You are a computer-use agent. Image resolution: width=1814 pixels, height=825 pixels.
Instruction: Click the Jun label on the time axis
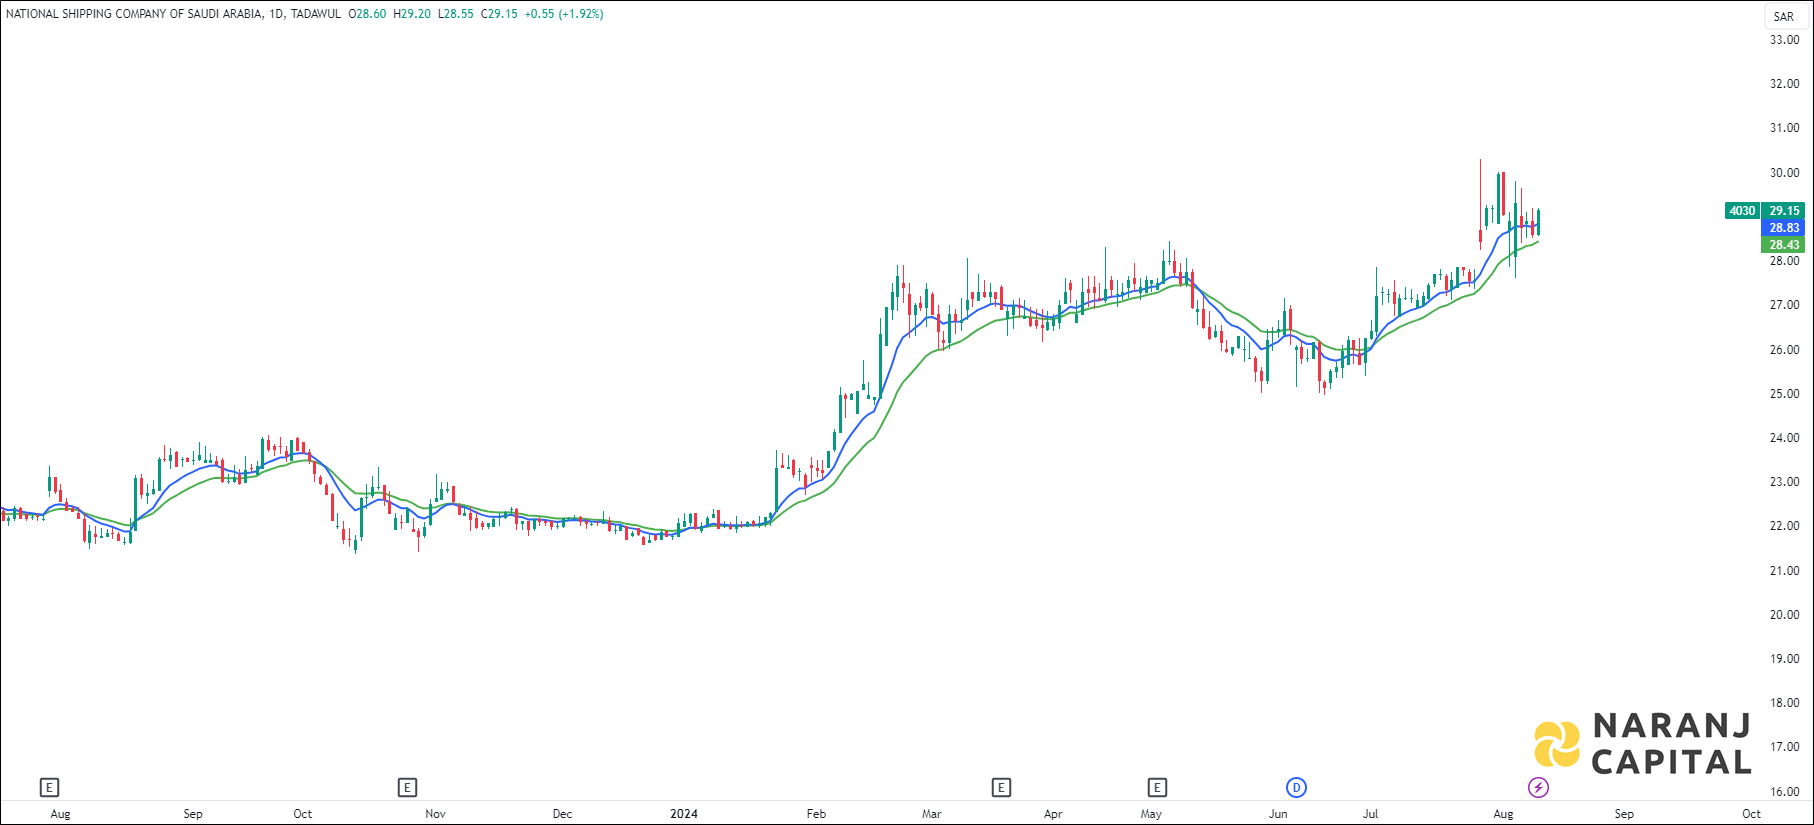pyautogui.click(x=1278, y=814)
